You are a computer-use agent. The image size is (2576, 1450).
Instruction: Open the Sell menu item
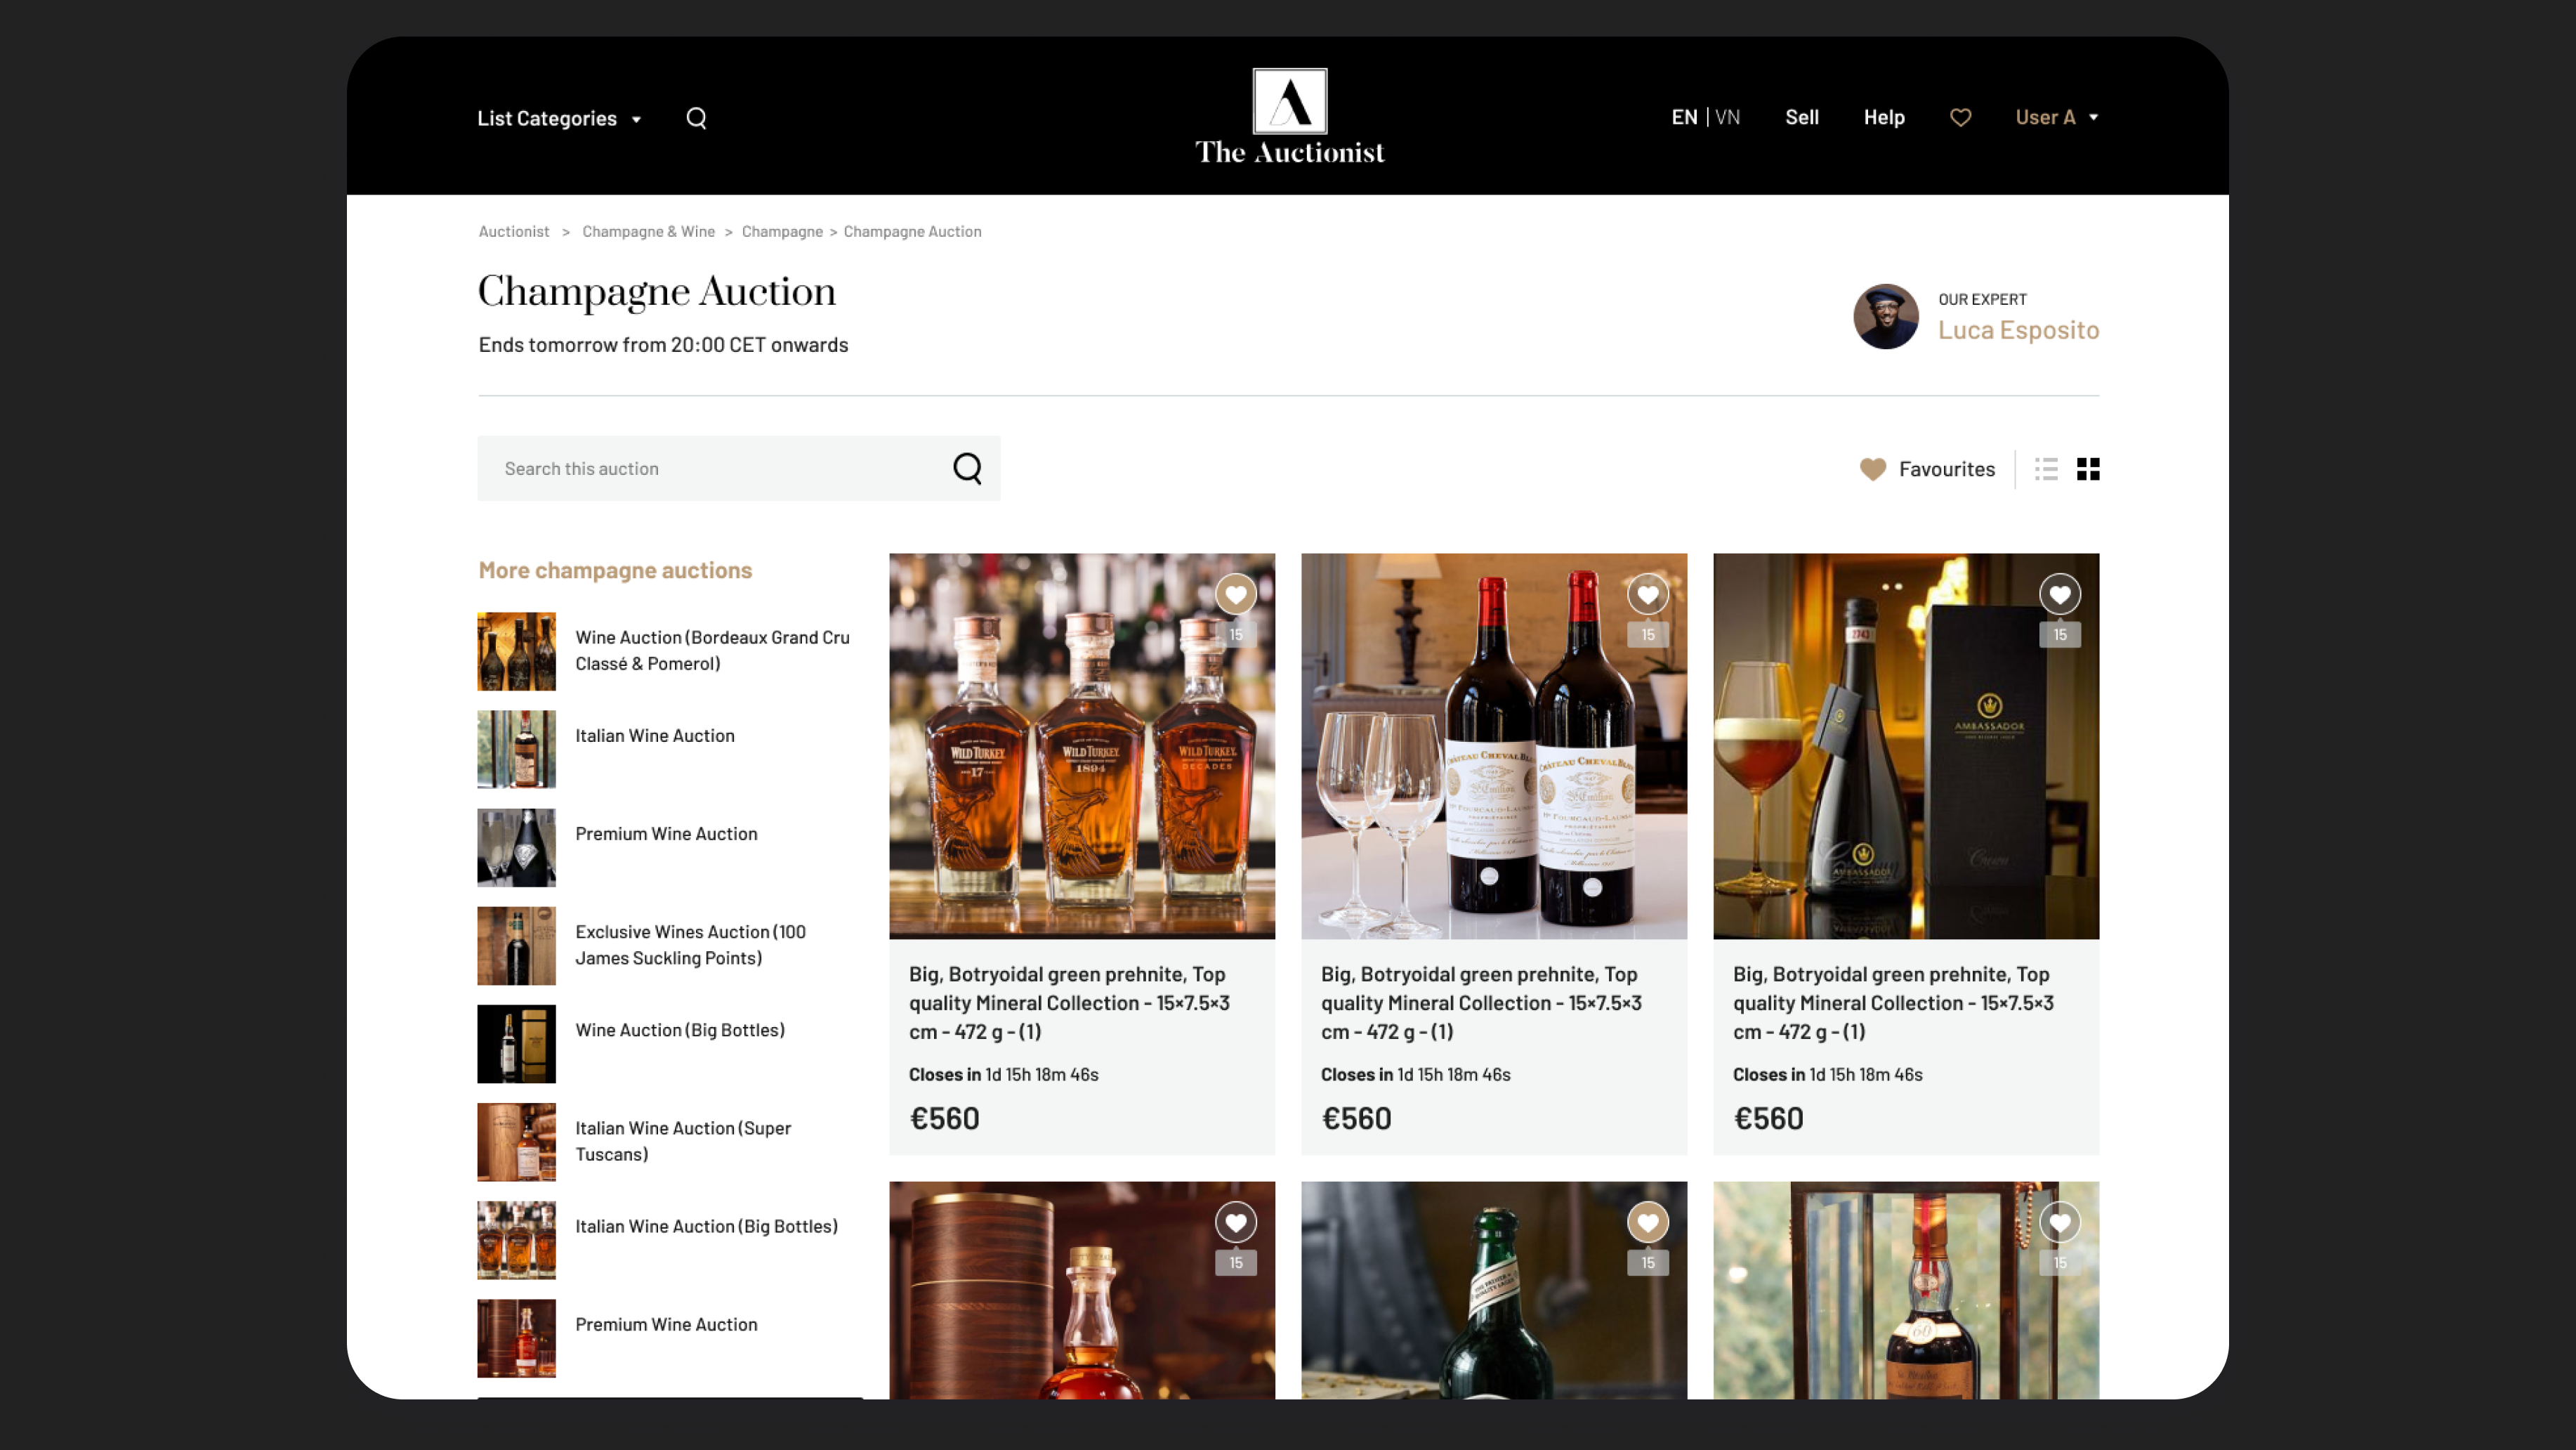pos(1801,117)
